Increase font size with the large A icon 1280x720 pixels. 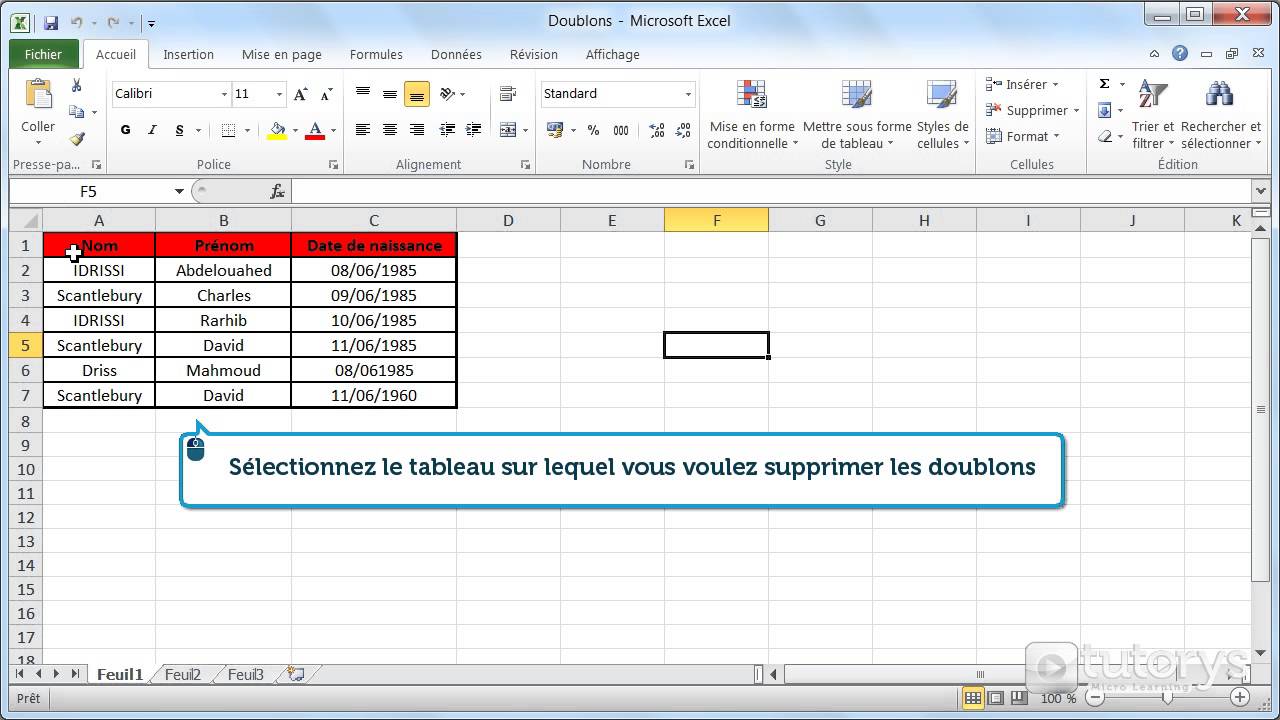click(301, 94)
